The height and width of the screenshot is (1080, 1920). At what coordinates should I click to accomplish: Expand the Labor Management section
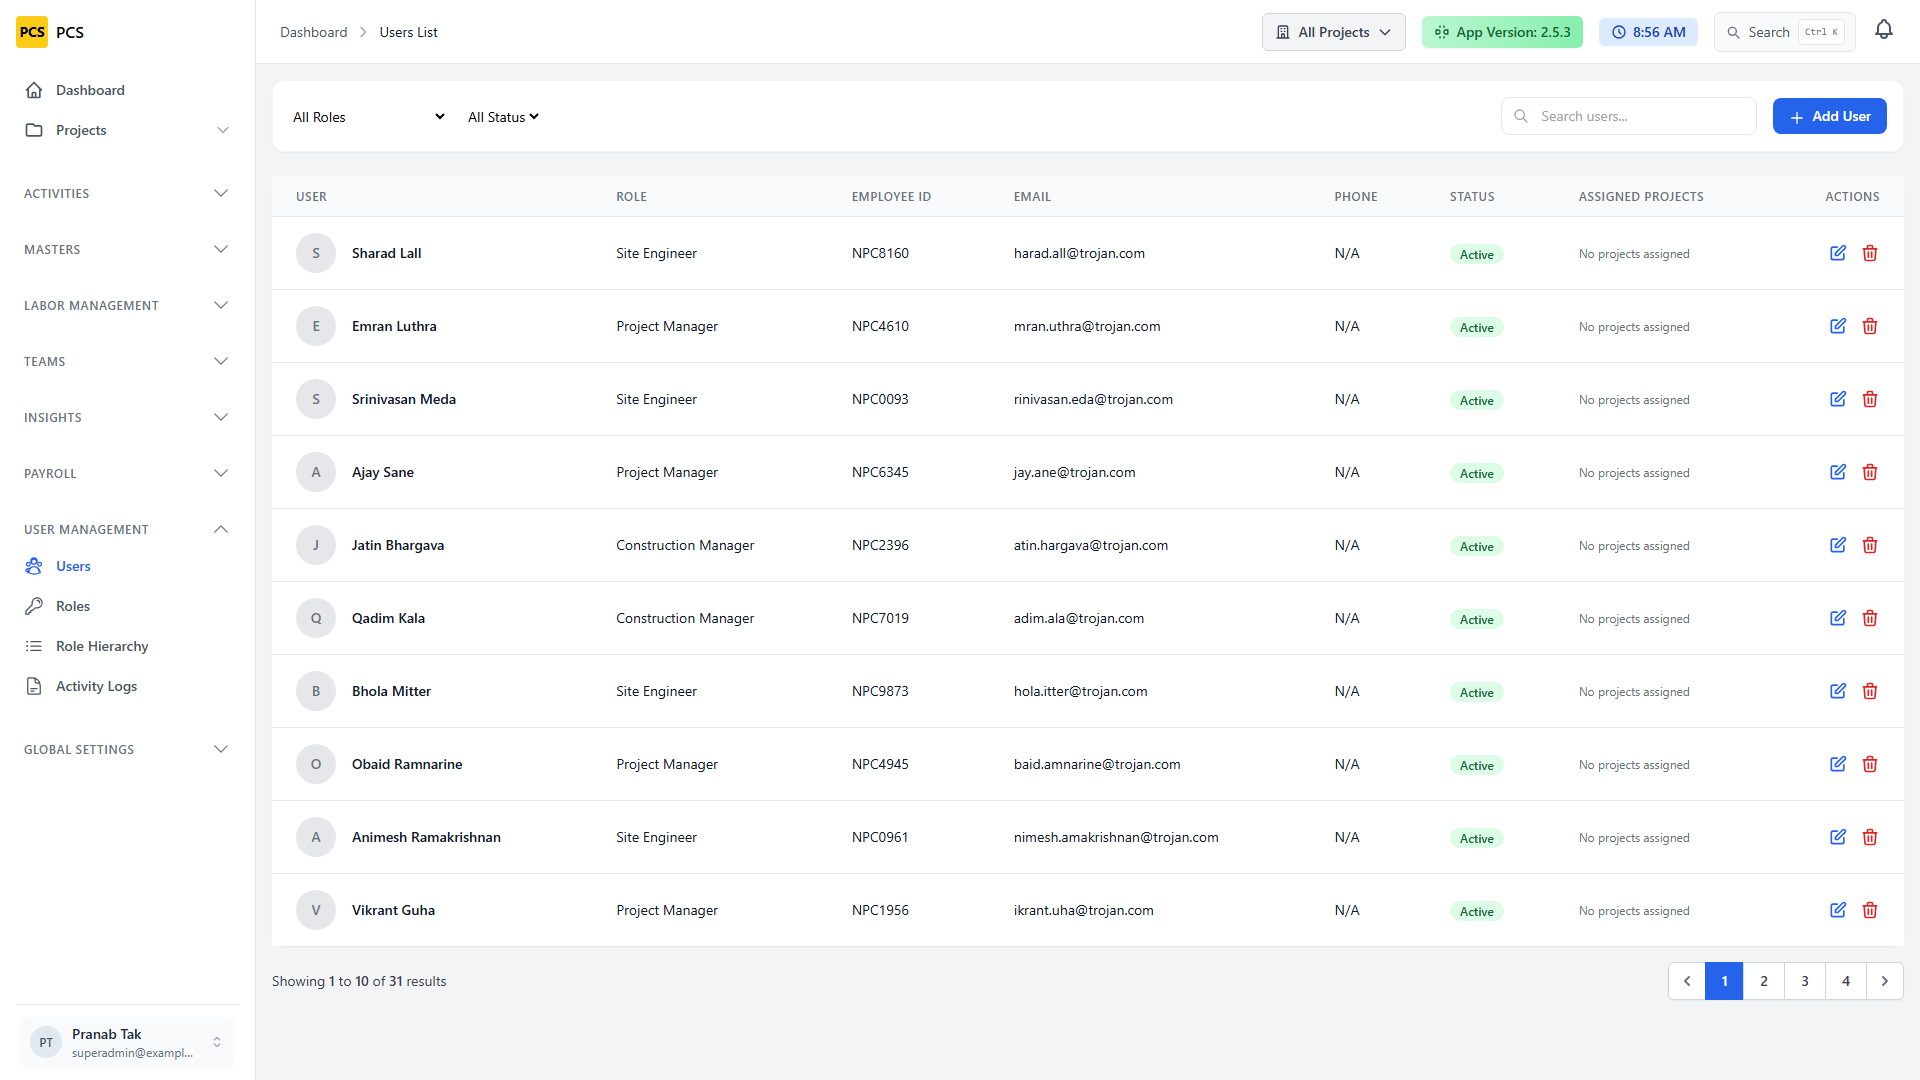coord(127,305)
